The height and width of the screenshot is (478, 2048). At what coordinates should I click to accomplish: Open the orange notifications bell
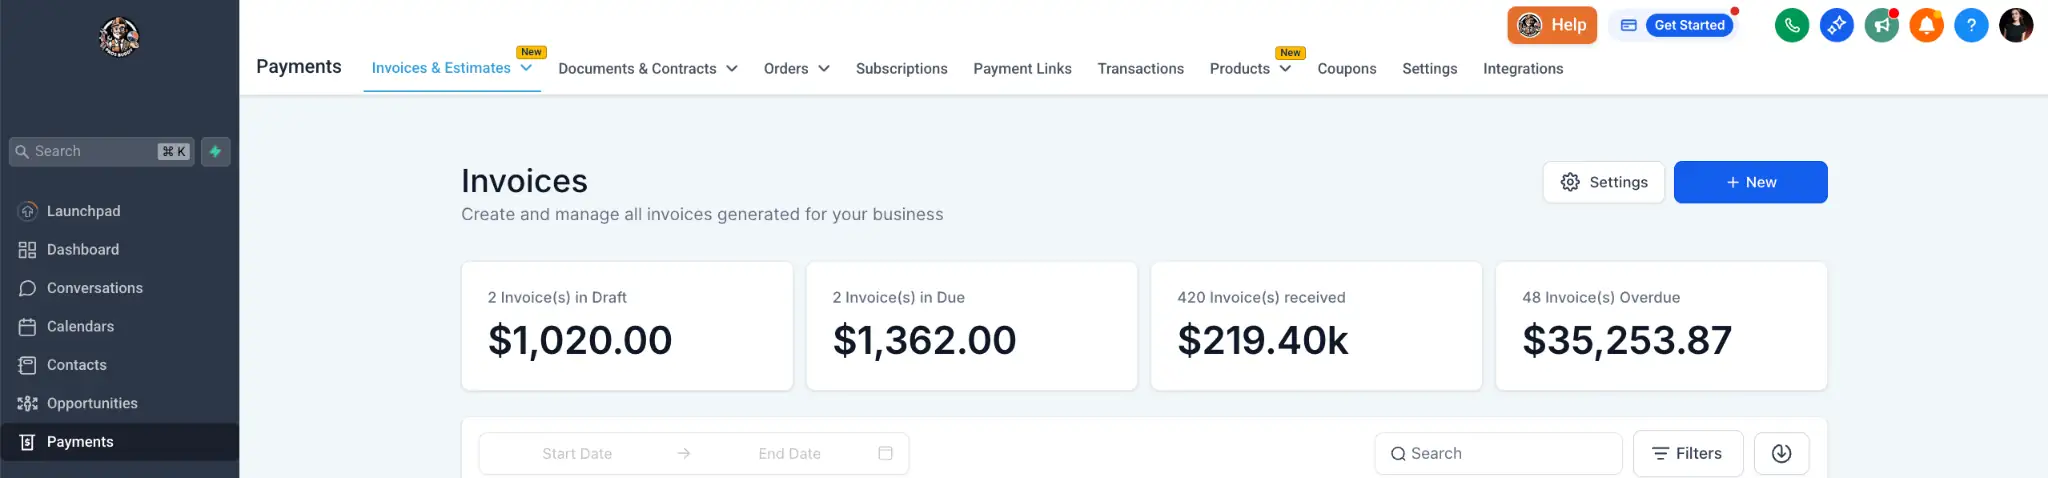coord(1926,25)
